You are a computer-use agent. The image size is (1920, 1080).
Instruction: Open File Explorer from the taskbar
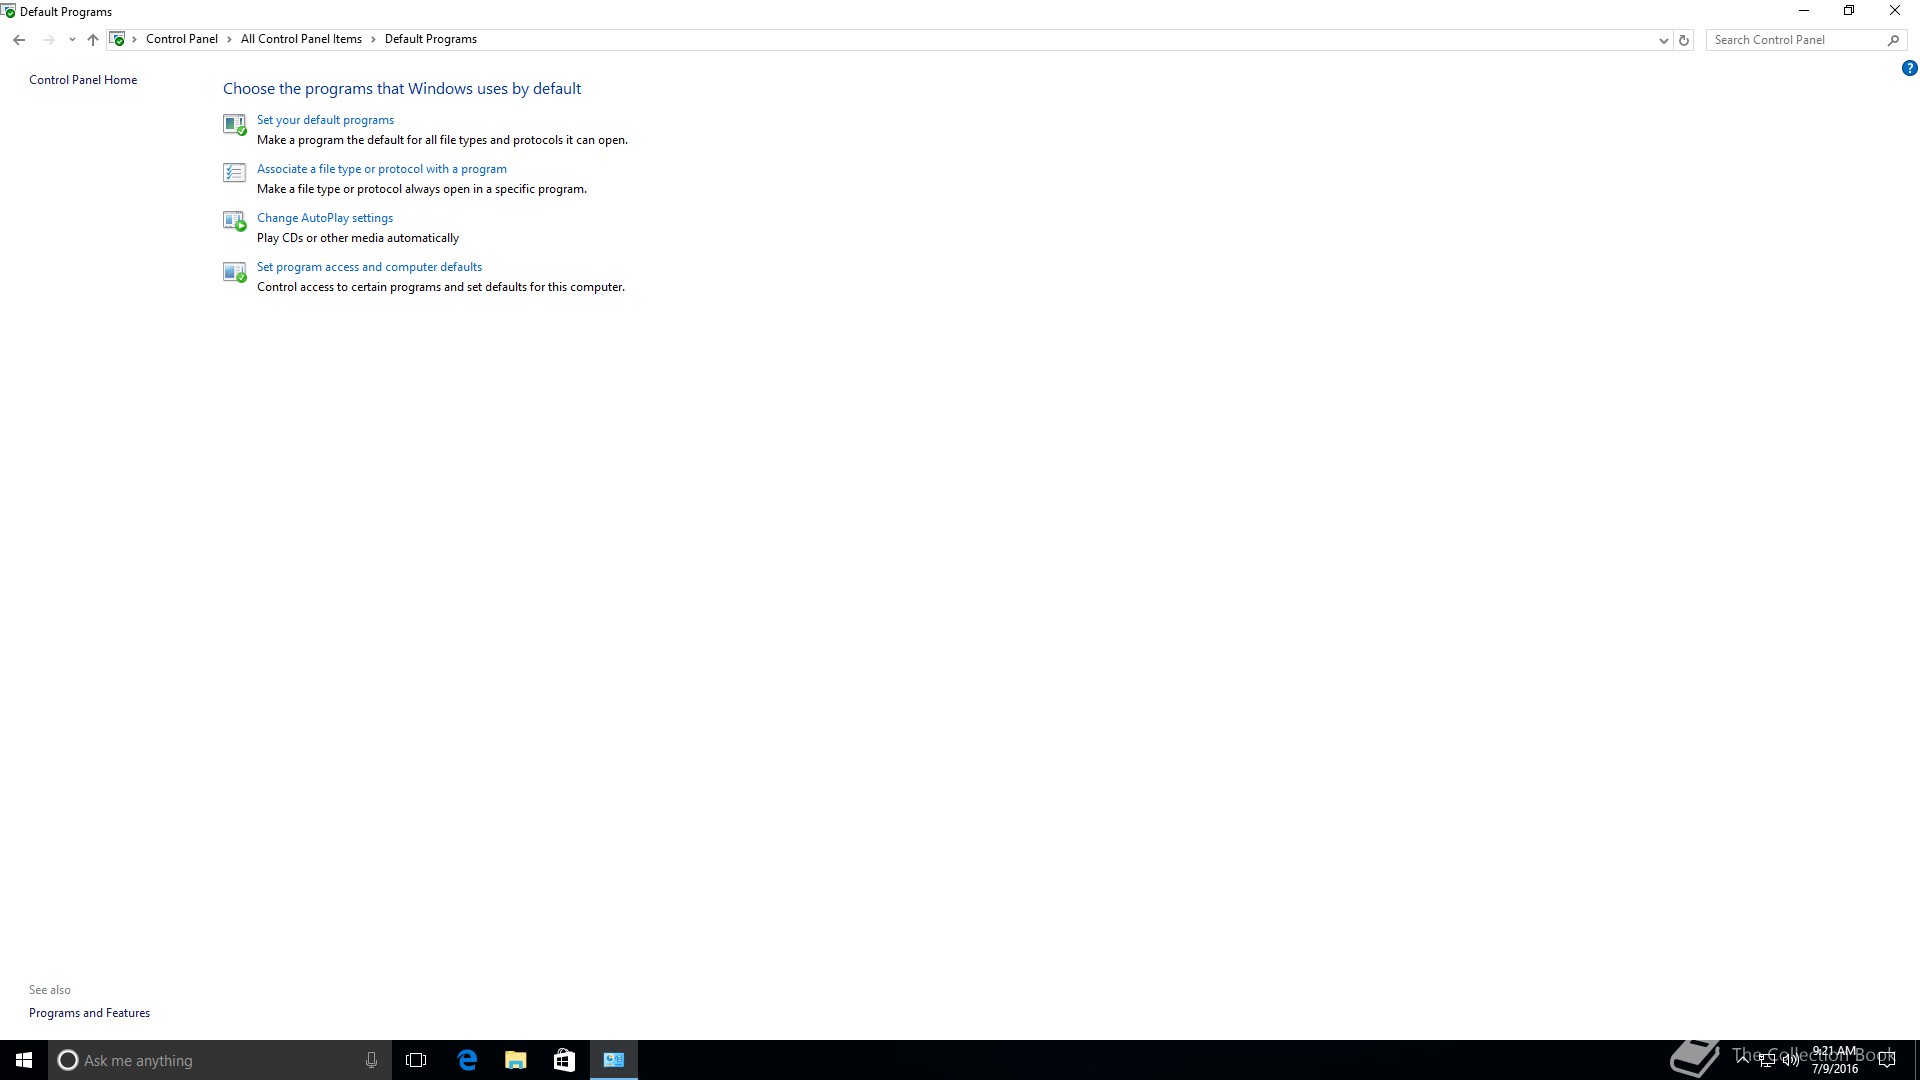pos(516,1060)
